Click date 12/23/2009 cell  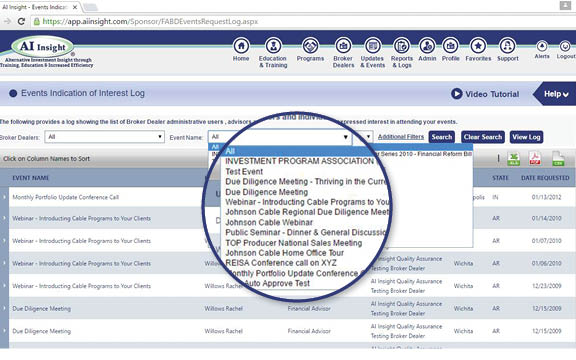tap(546, 286)
